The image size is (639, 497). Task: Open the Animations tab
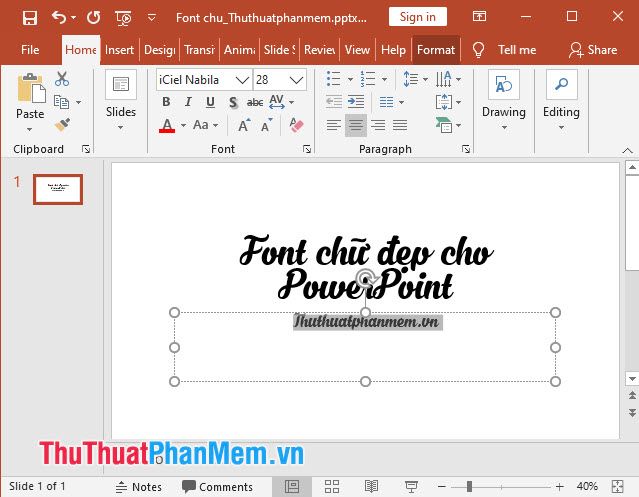pyautogui.click(x=240, y=50)
